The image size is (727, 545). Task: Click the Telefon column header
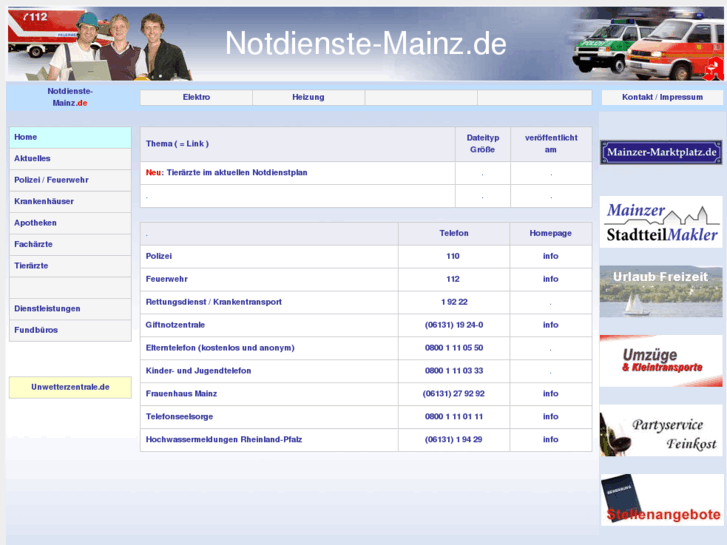click(x=454, y=233)
